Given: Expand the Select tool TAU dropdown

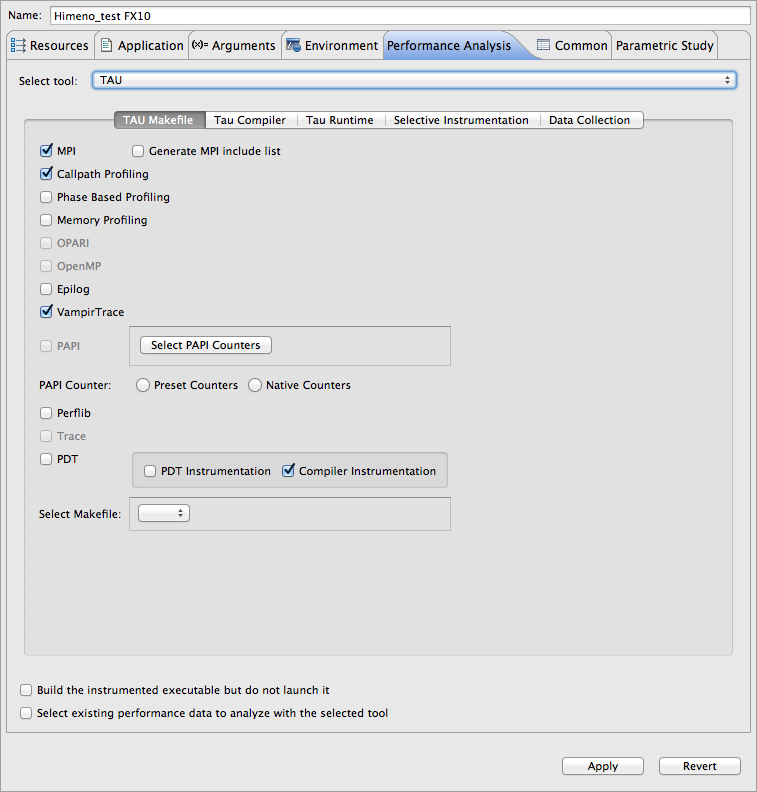Looking at the screenshot, I should (415, 80).
